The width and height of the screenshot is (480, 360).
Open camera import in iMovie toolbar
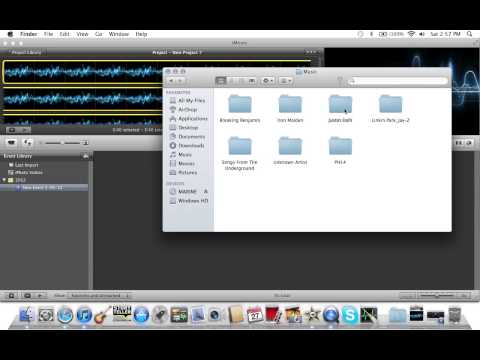[12, 143]
